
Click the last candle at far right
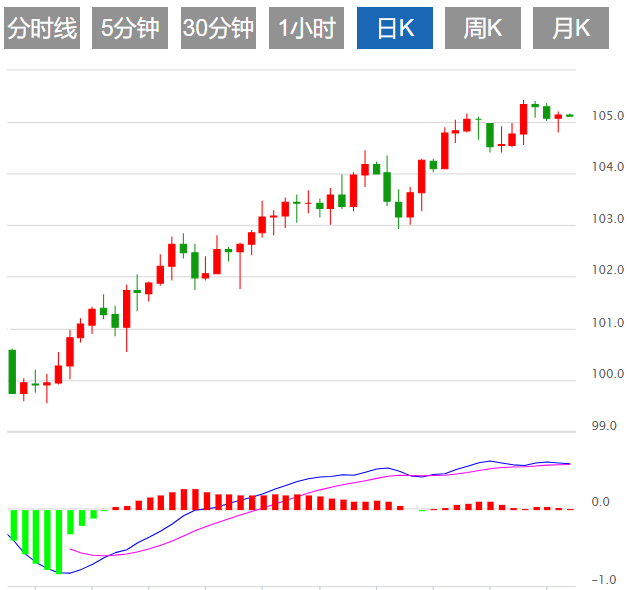570,116
